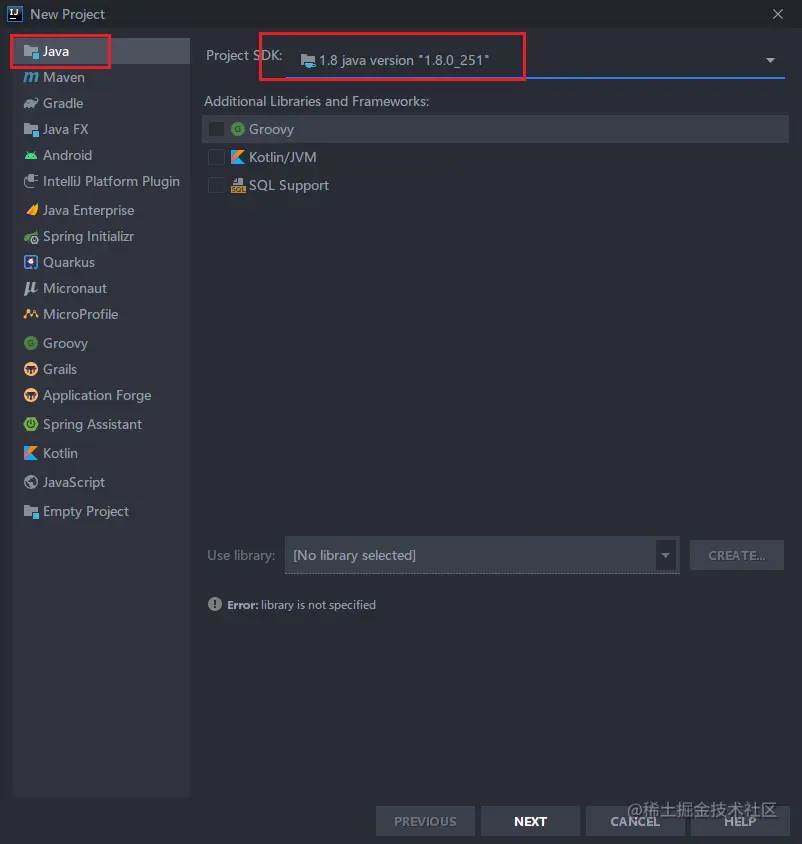
Task: Click the '[No library selected]' combo box
Action: tap(482, 555)
